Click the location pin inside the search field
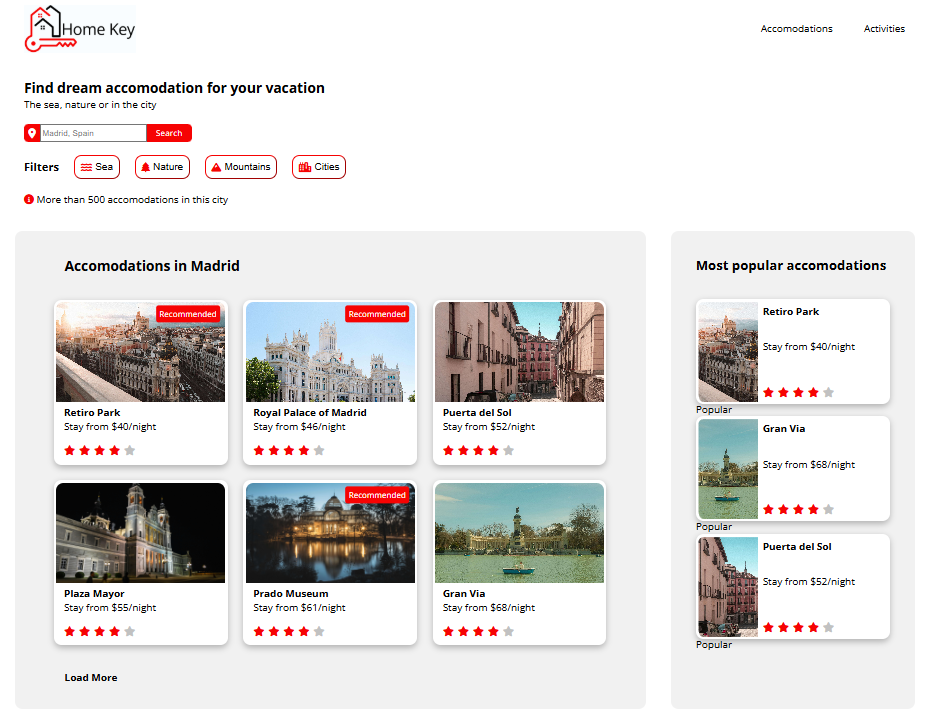938x721 pixels. pyautogui.click(x=31, y=132)
